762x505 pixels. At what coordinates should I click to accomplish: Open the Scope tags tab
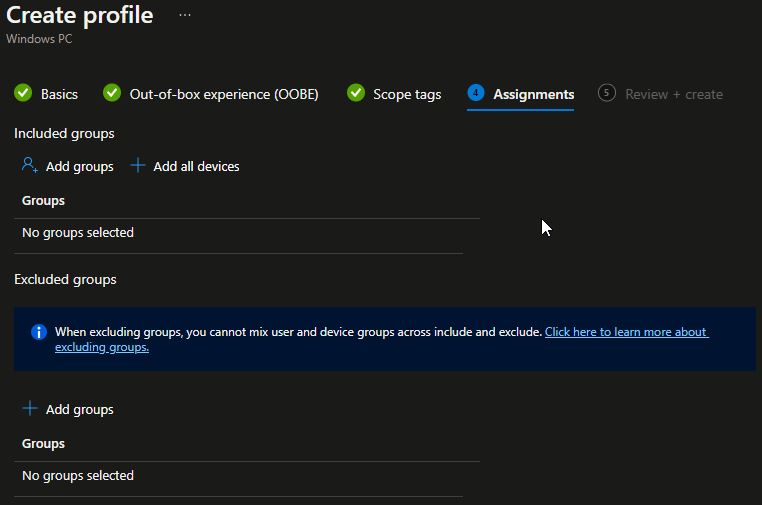(x=407, y=94)
